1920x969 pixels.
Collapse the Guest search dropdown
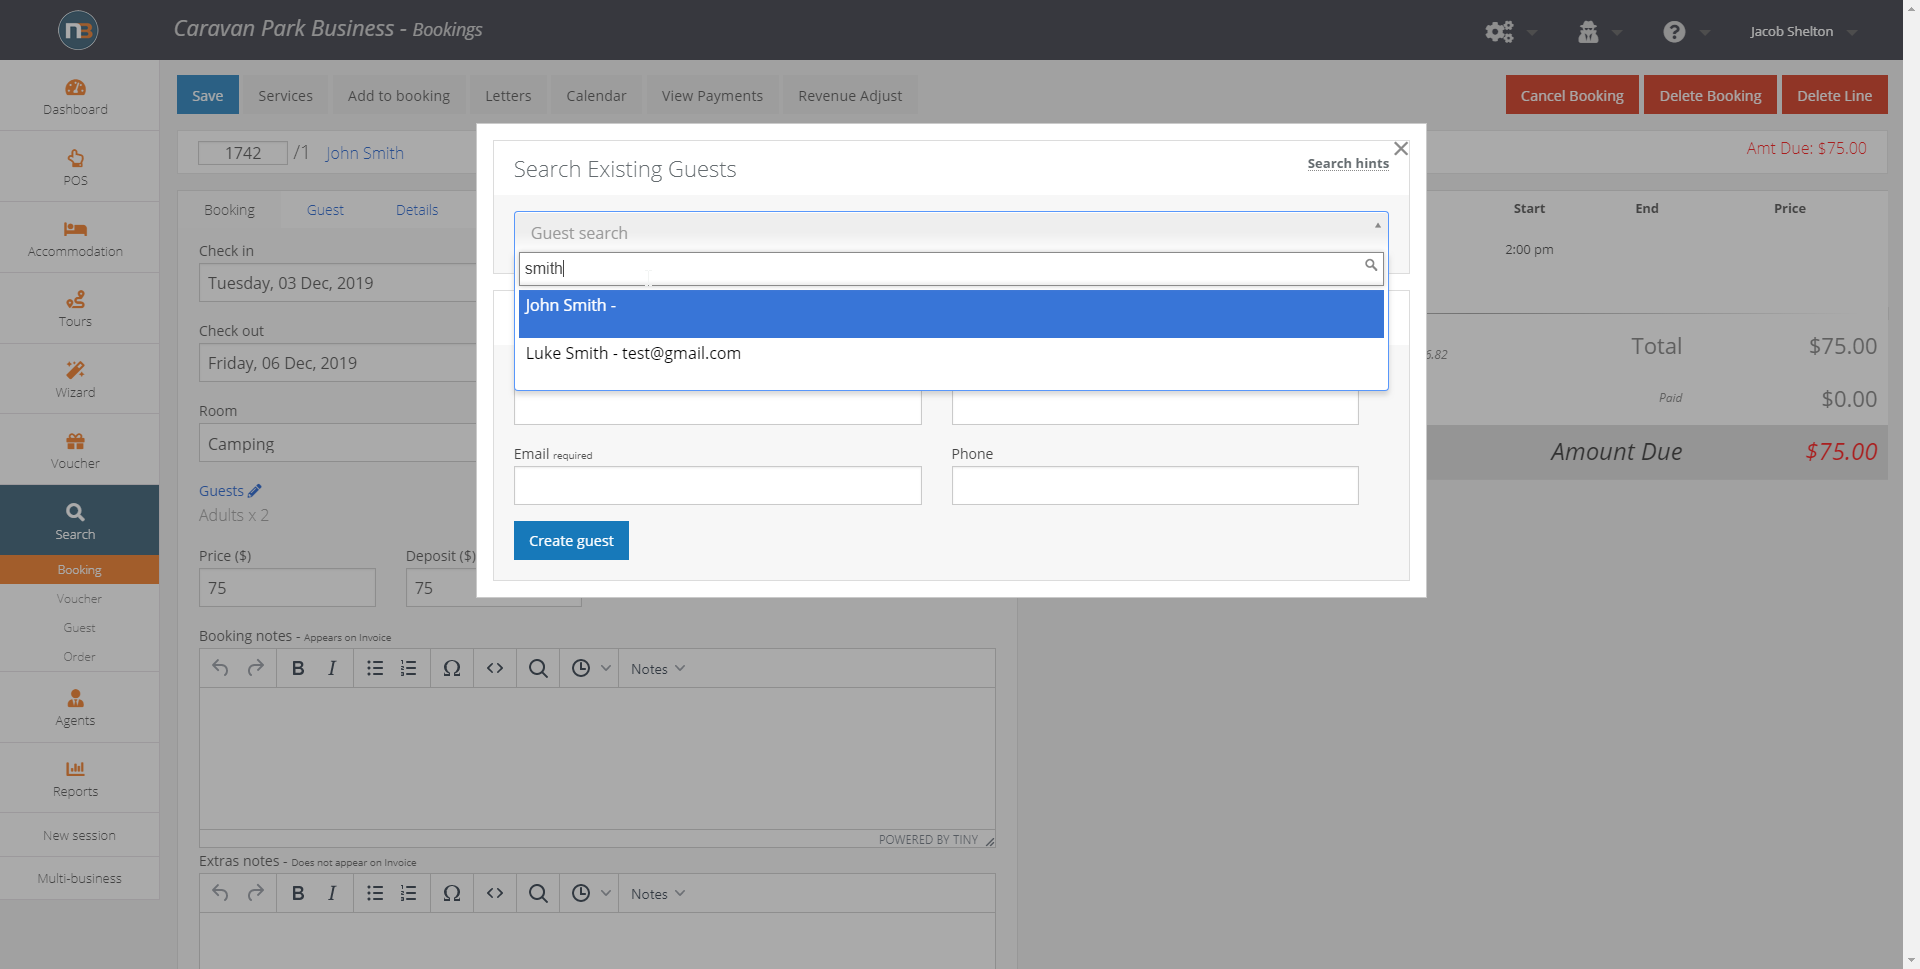(1377, 226)
